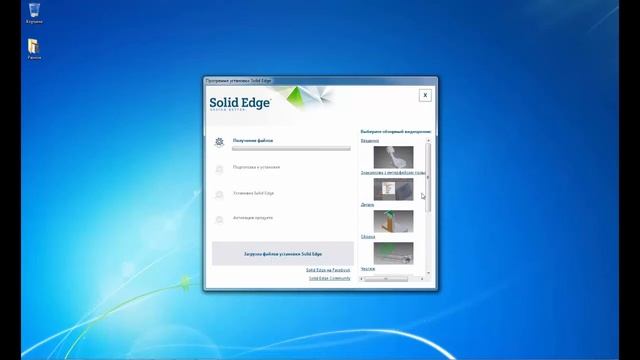Click the step icon beside 'Подготовка к установке'

(x=219, y=169)
